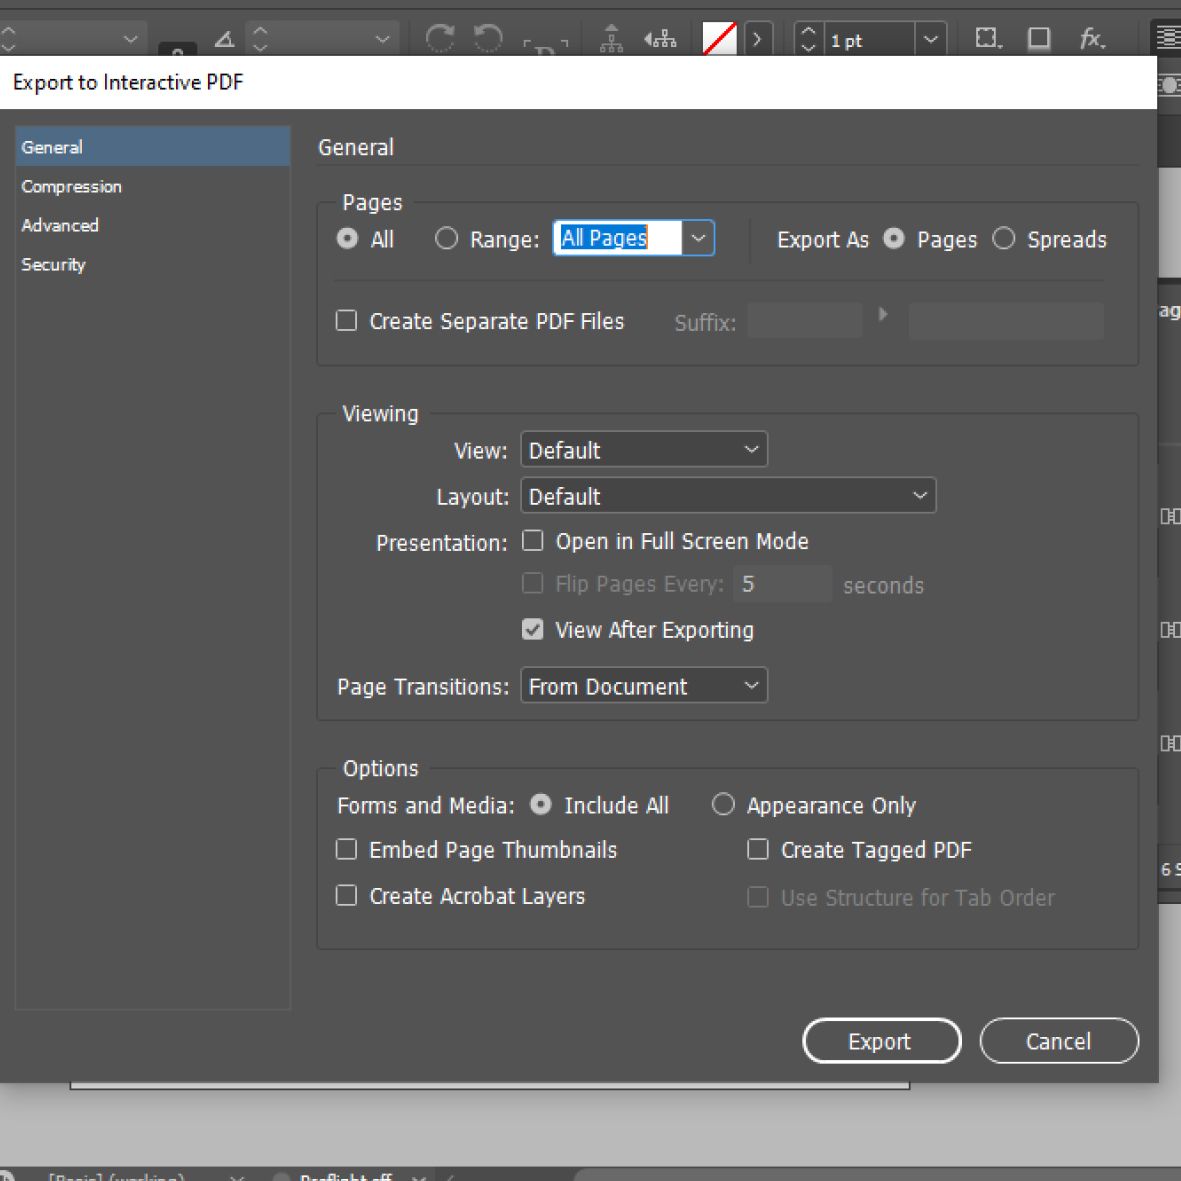Enable Create Separate PDF Files checkbox
The height and width of the screenshot is (1181, 1181).
coord(346,321)
